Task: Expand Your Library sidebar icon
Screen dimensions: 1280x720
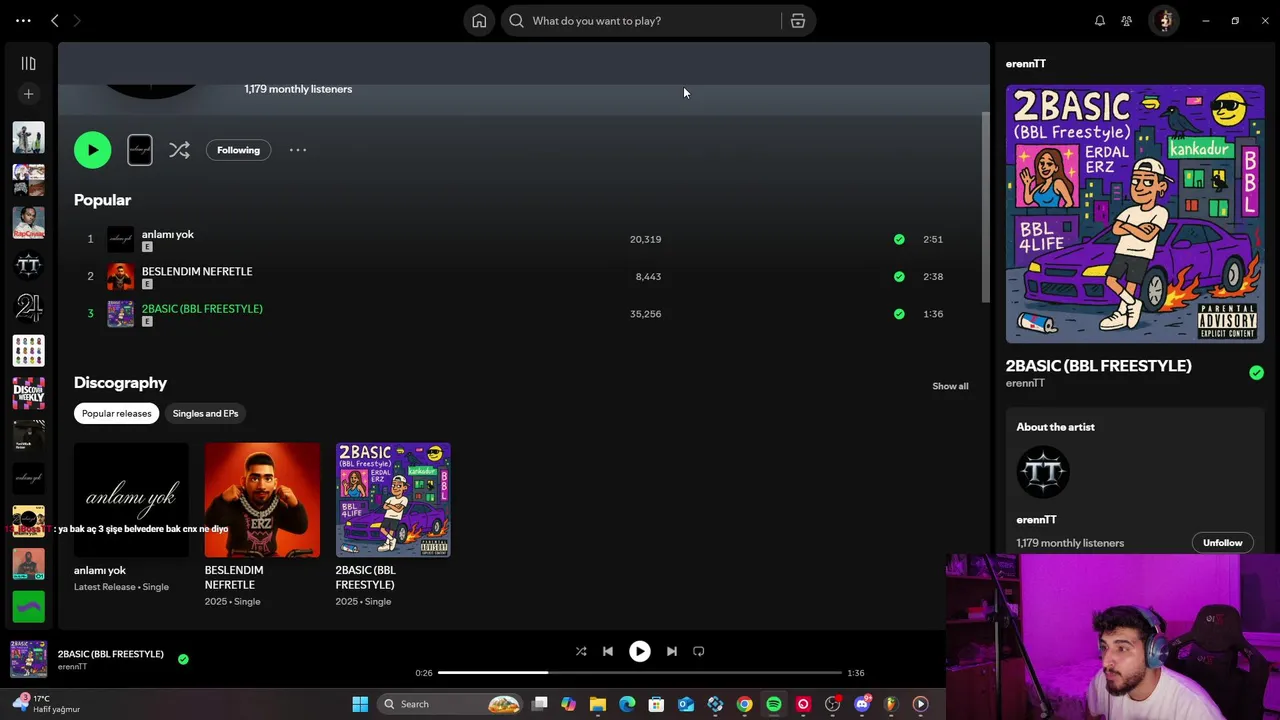Action: pyautogui.click(x=28, y=63)
